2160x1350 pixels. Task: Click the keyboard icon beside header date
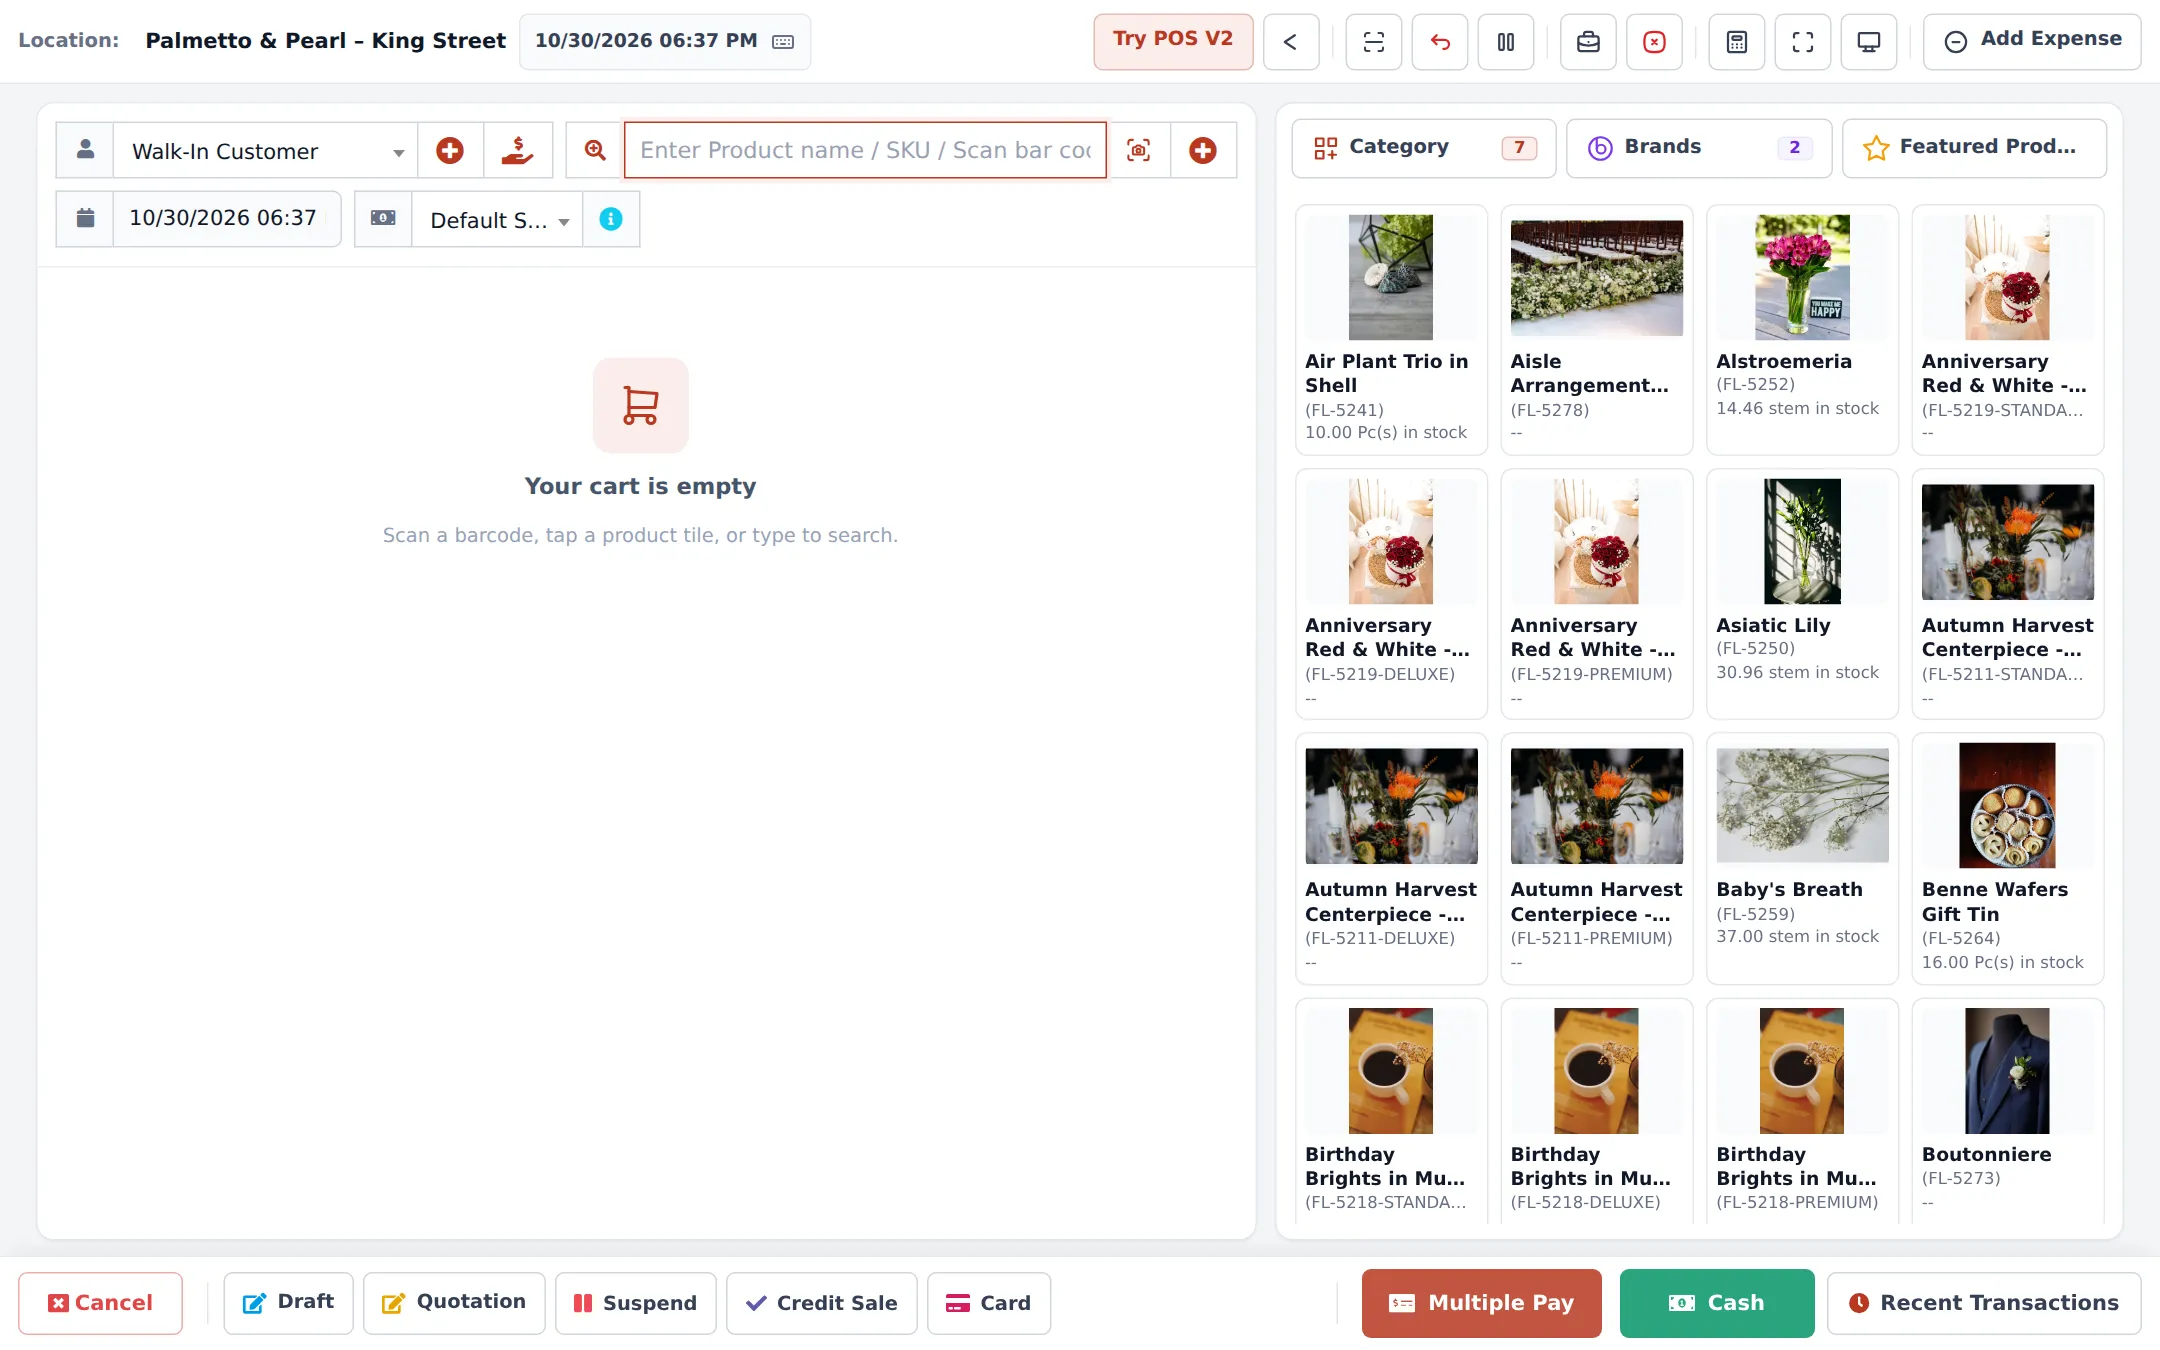(x=783, y=42)
